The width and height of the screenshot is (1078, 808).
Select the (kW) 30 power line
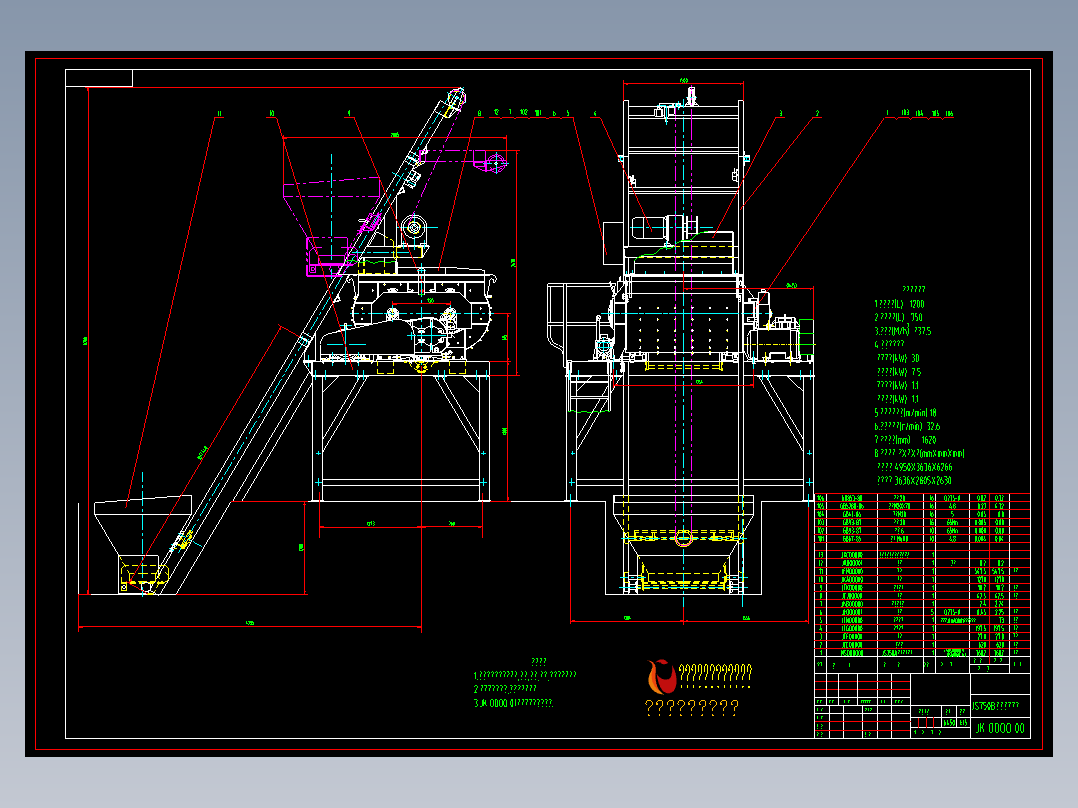click(x=899, y=358)
